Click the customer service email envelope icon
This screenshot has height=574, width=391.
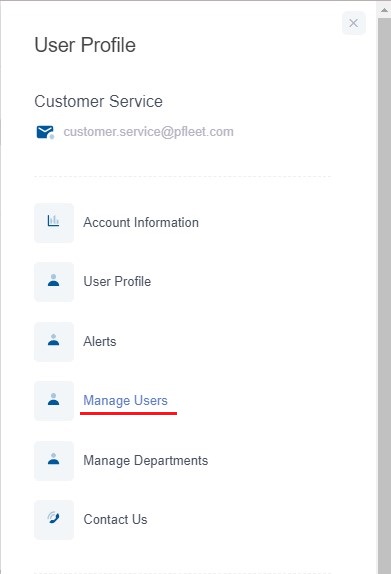(x=45, y=132)
